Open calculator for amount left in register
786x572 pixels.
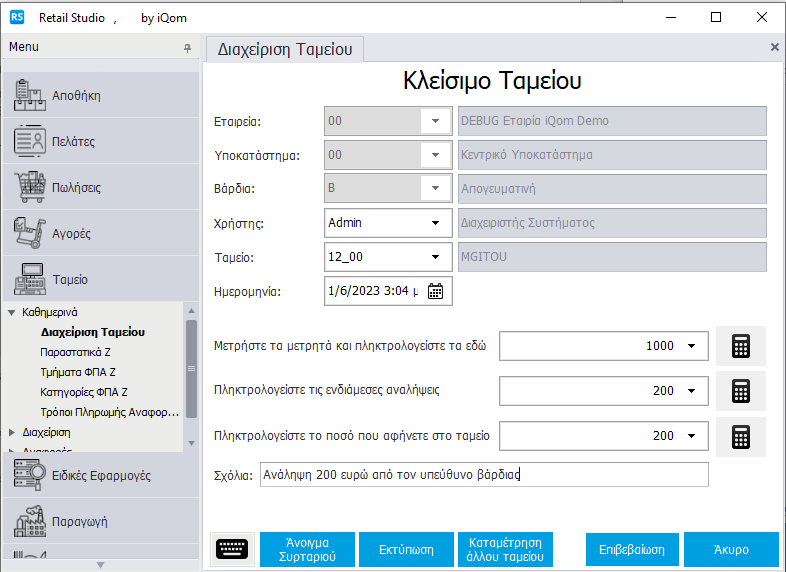coord(740,437)
